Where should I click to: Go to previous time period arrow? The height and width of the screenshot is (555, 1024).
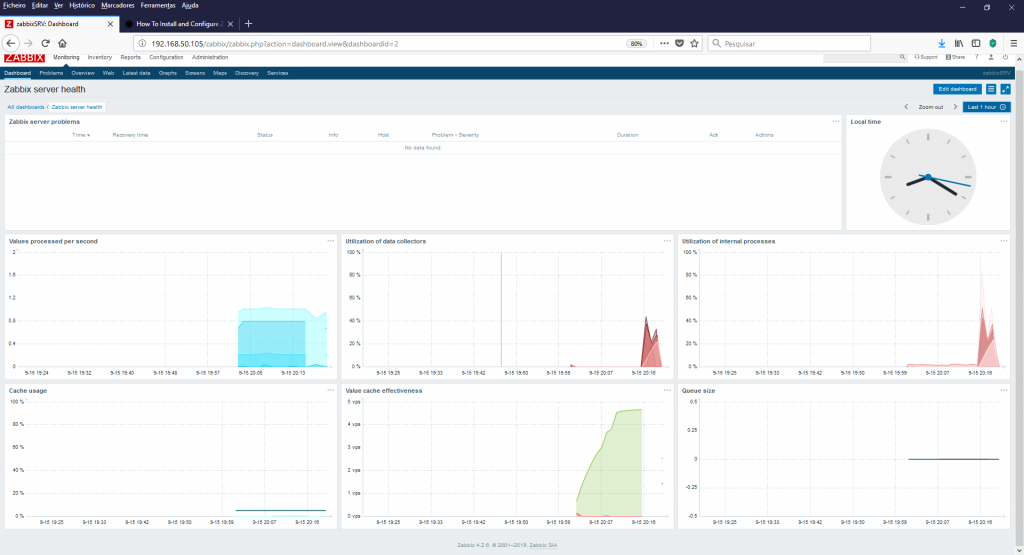tap(906, 106)
